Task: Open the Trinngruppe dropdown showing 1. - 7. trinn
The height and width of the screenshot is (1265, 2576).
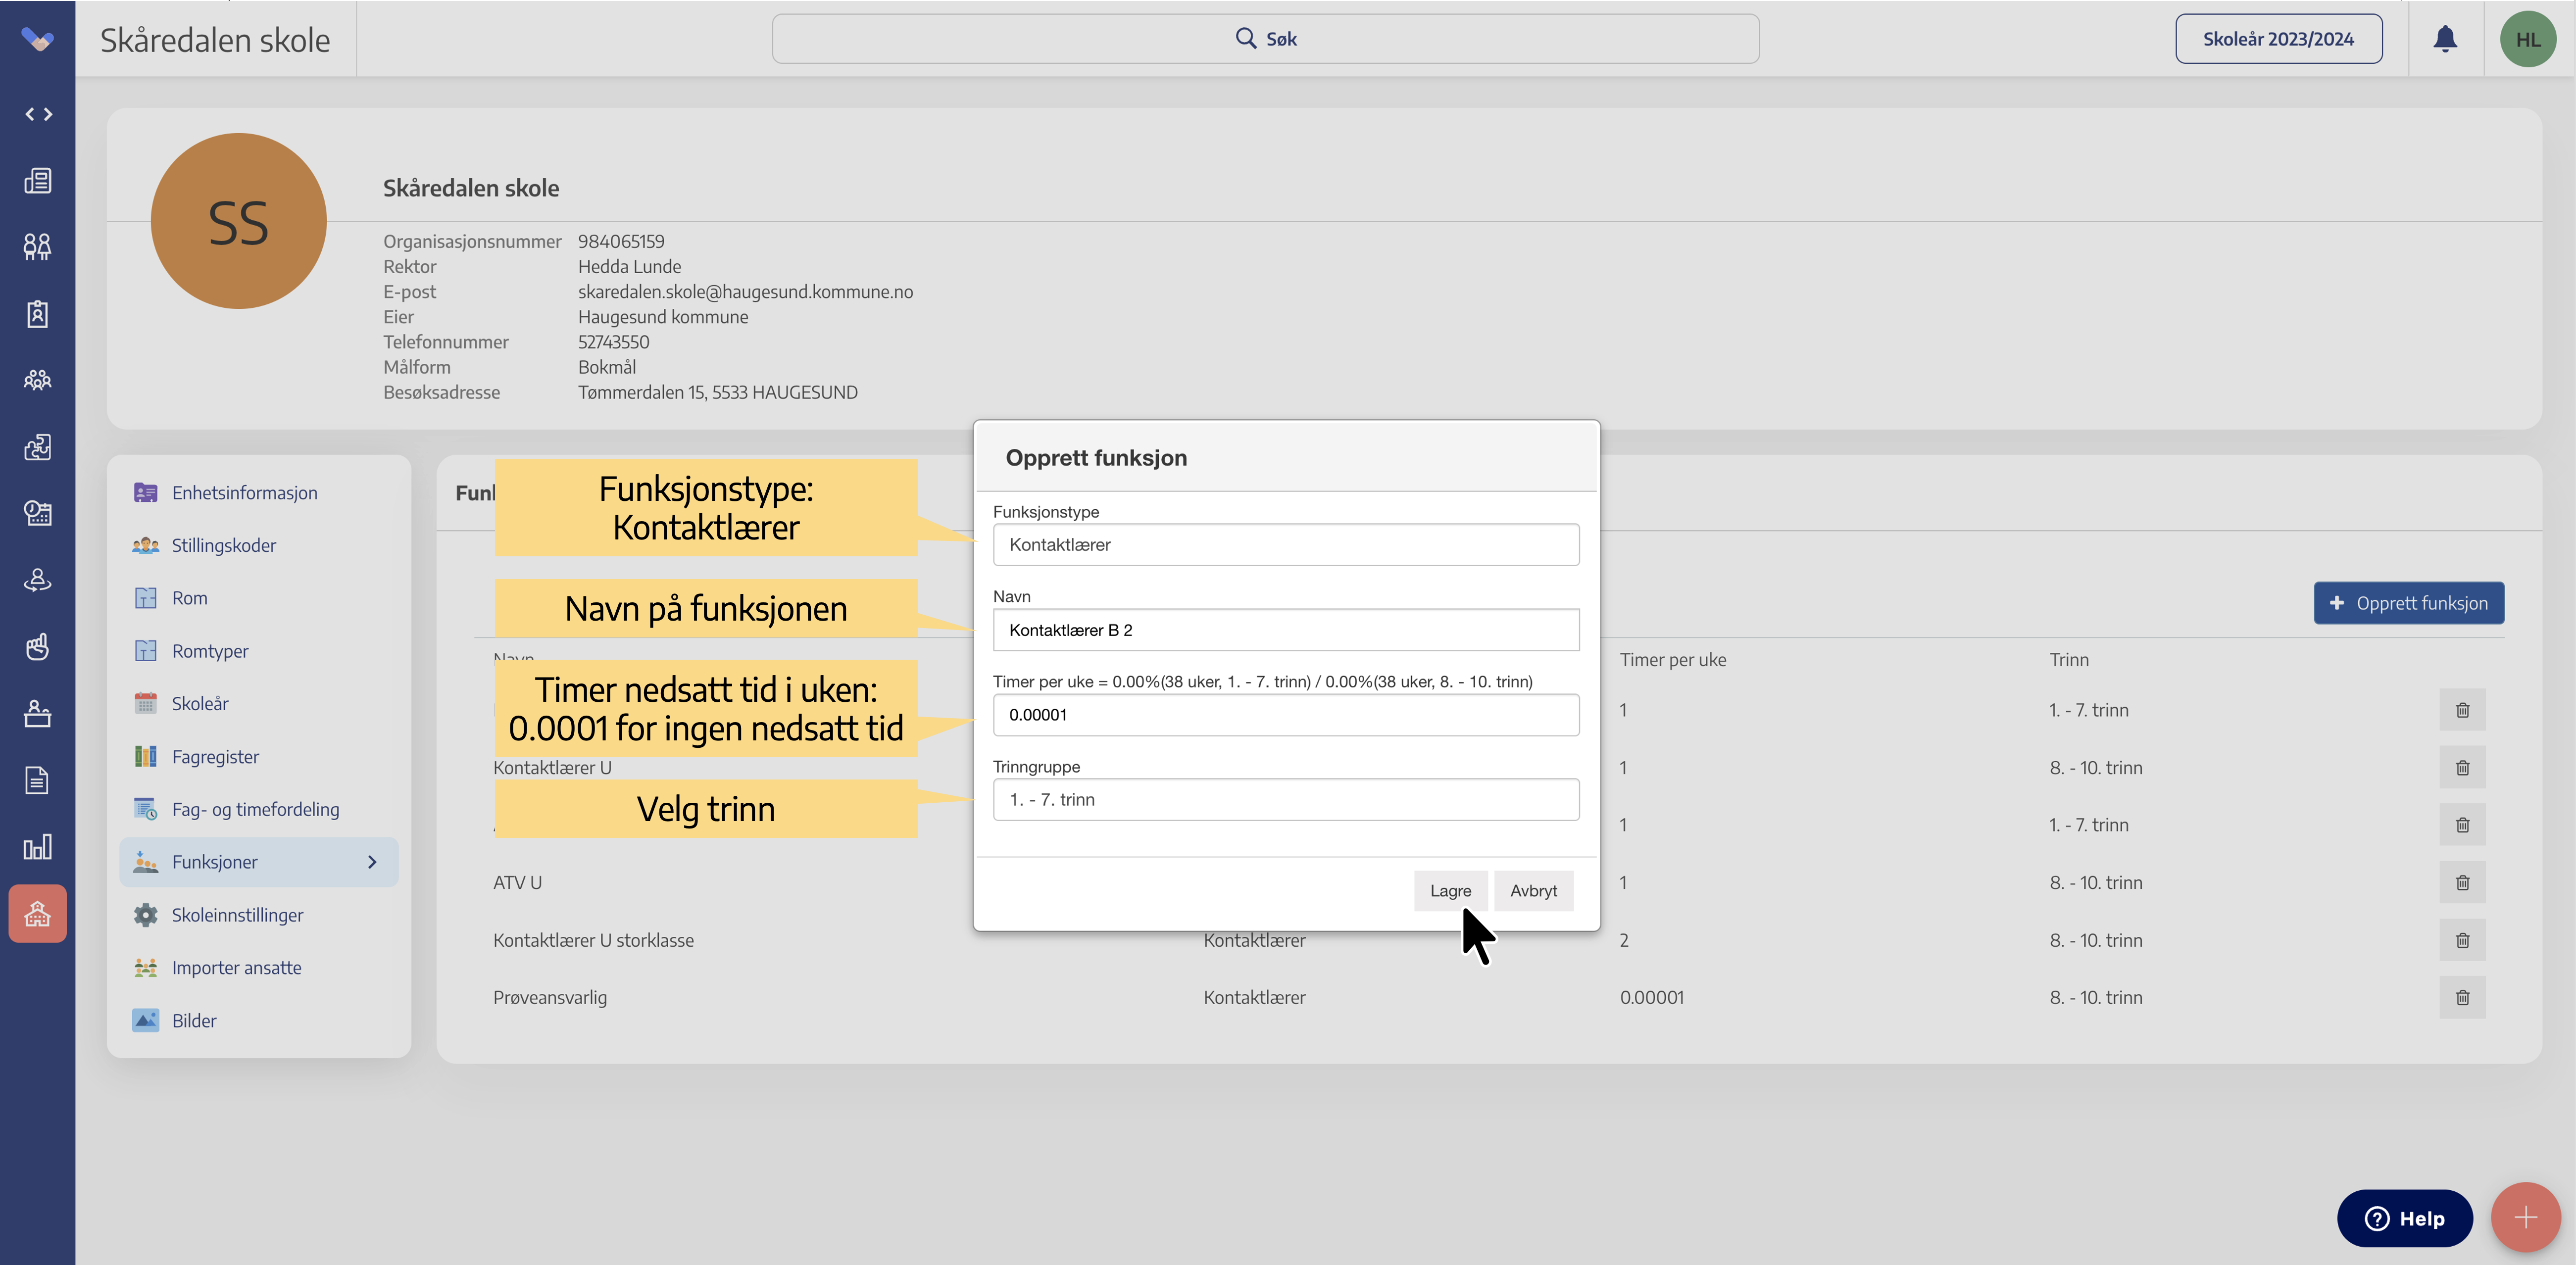Action: (x=1286, y=800)
